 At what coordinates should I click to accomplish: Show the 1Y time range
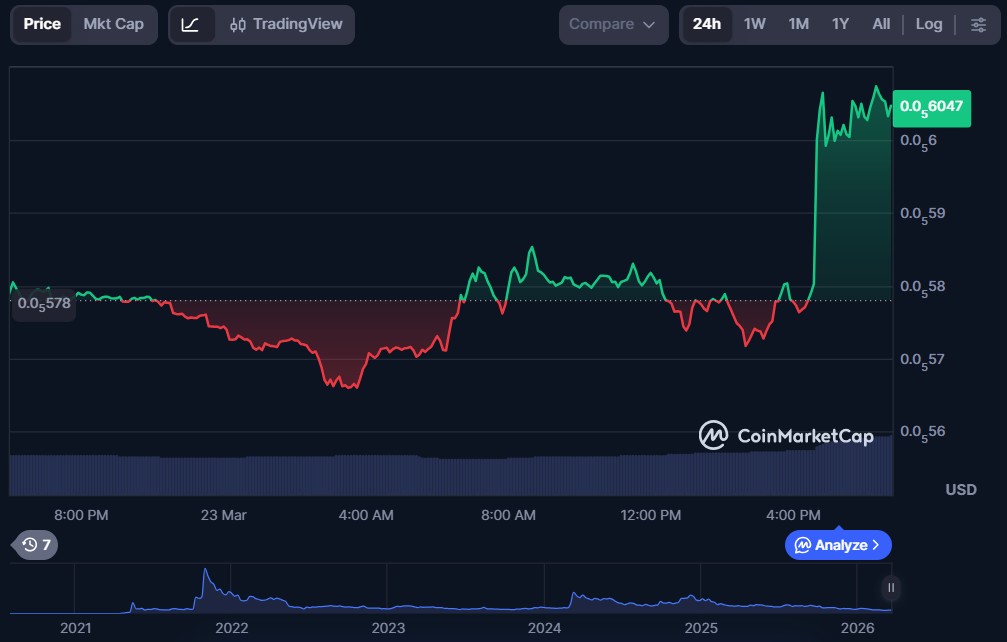tap(840, 24)
